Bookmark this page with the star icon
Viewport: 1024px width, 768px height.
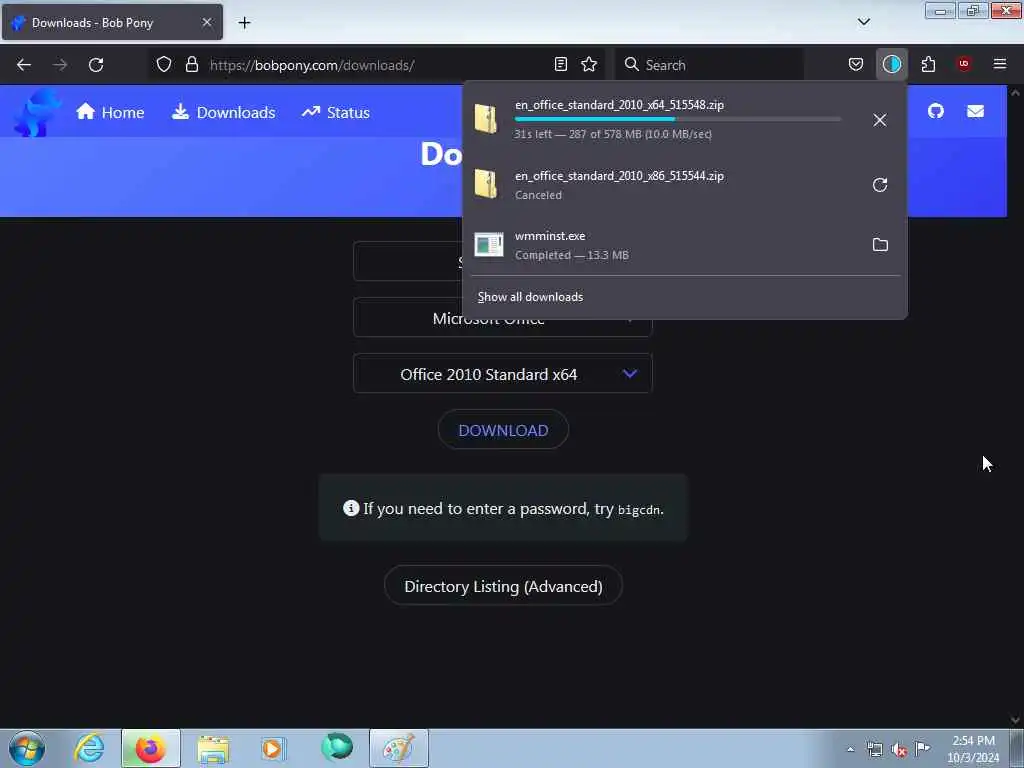pos(589,64)
